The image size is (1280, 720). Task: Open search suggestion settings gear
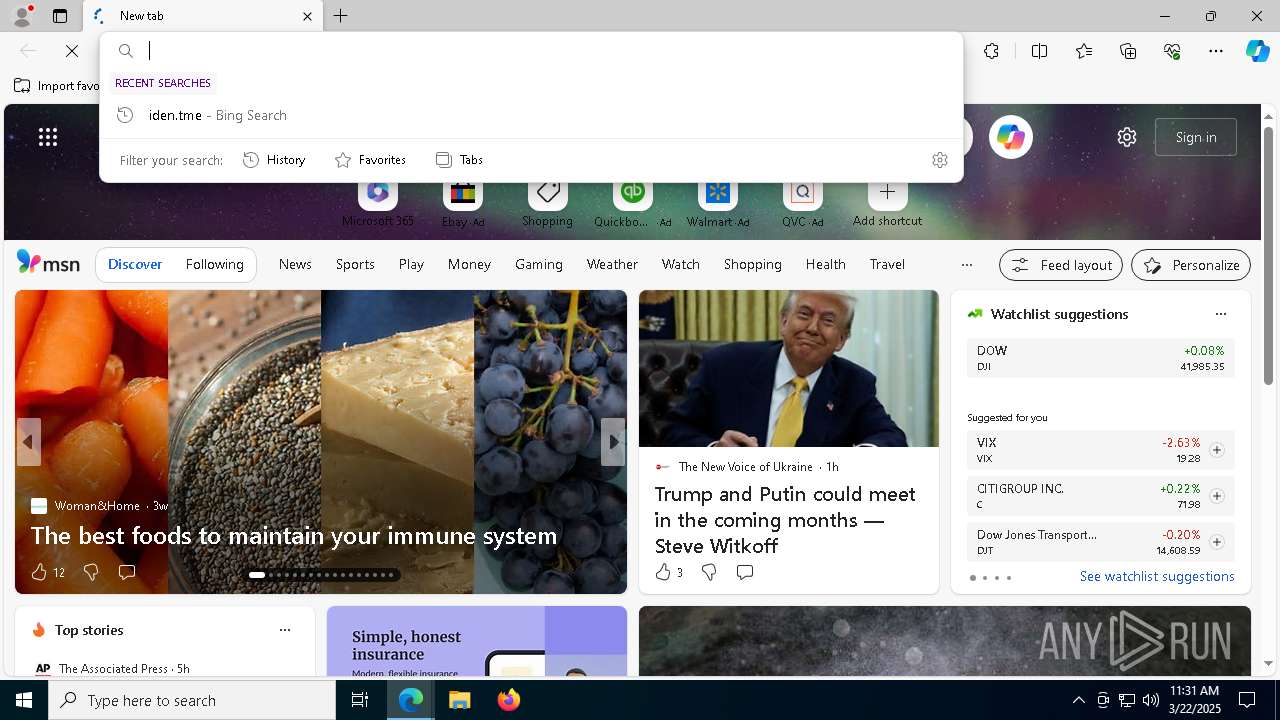939,160
